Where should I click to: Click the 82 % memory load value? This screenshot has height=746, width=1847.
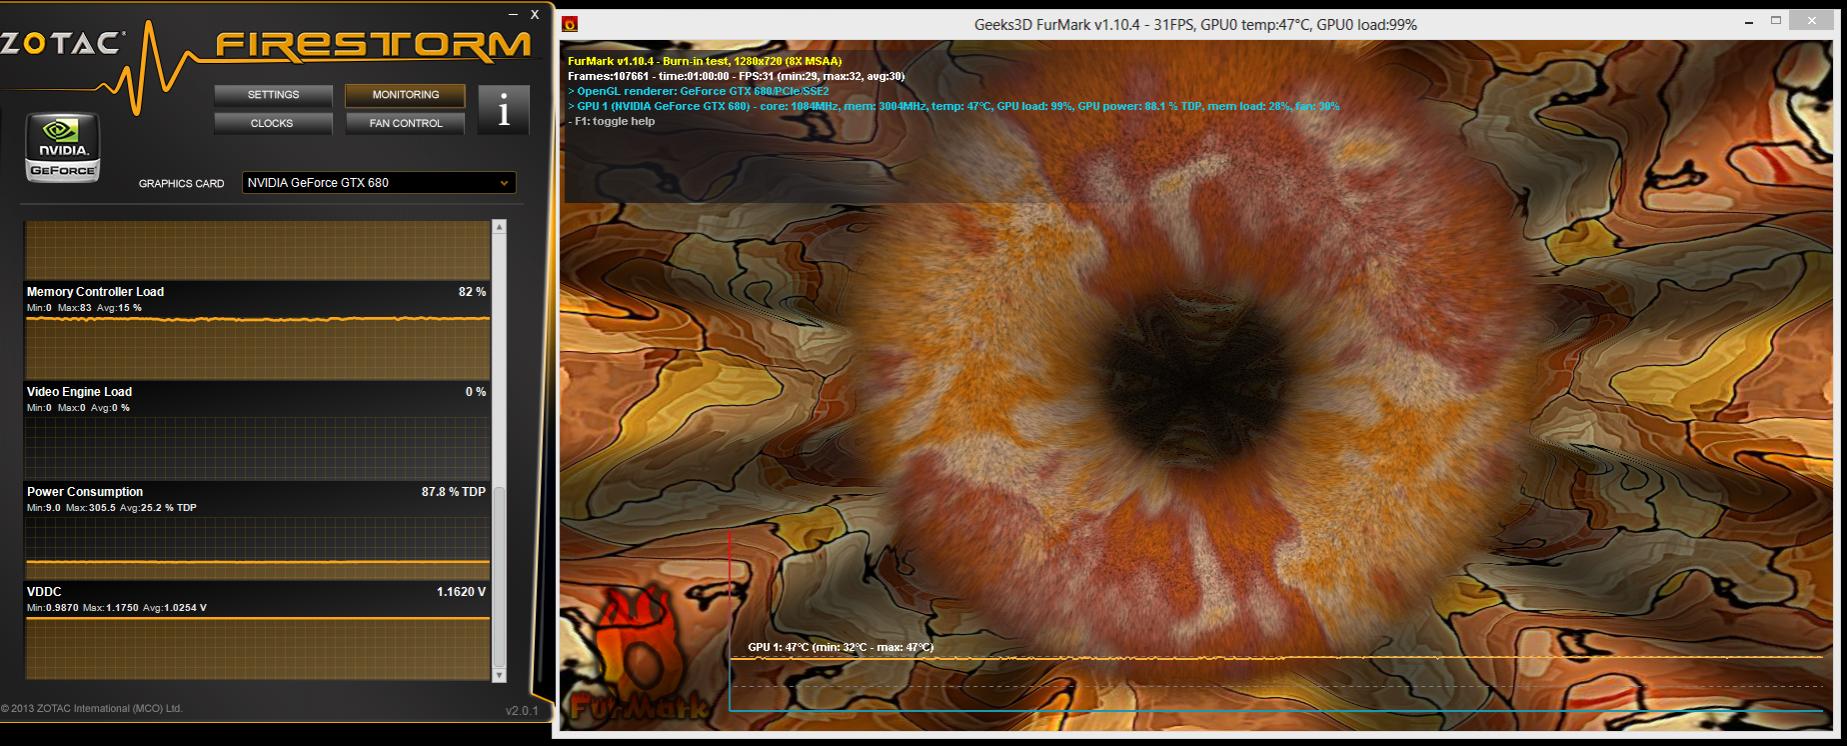(x=472, y=292)
